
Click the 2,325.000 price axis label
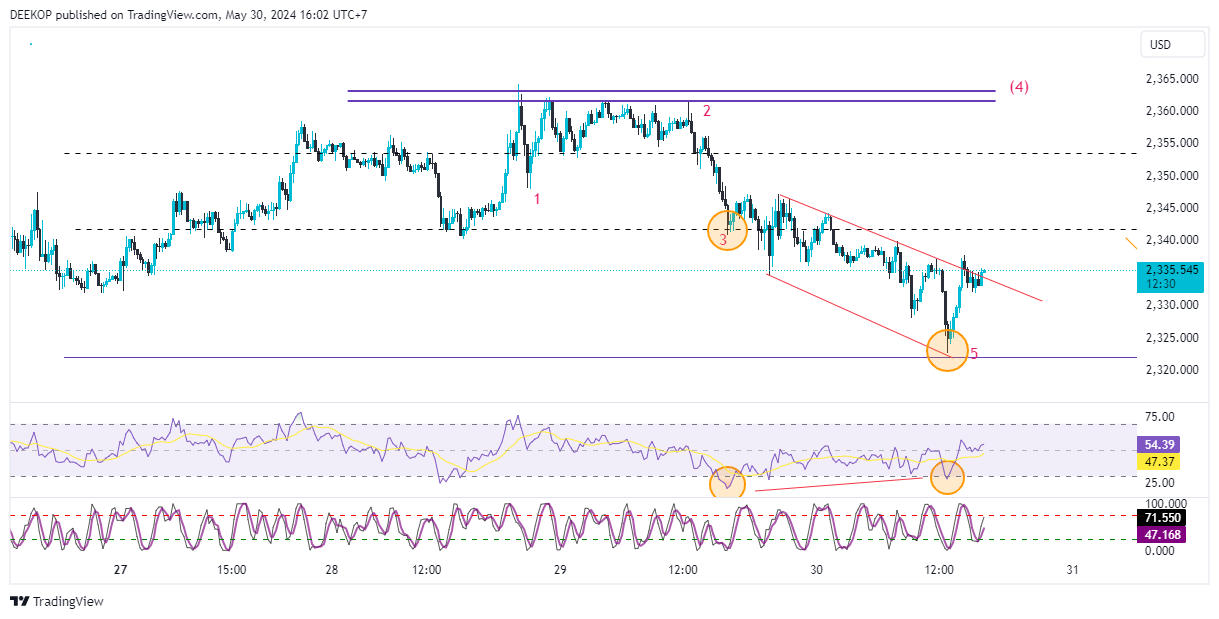(1173, 338)
